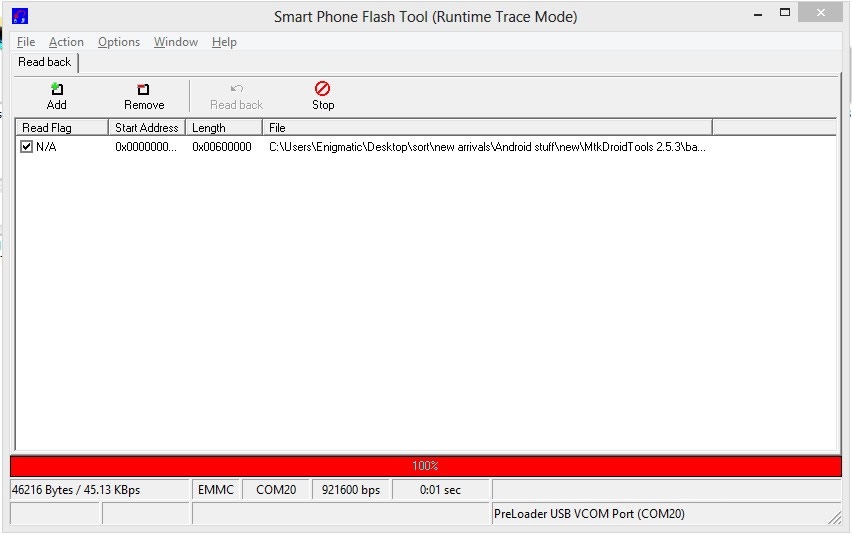This screenshot has width=852, height=534.
Task: Open the File menu
Action: 26,42
